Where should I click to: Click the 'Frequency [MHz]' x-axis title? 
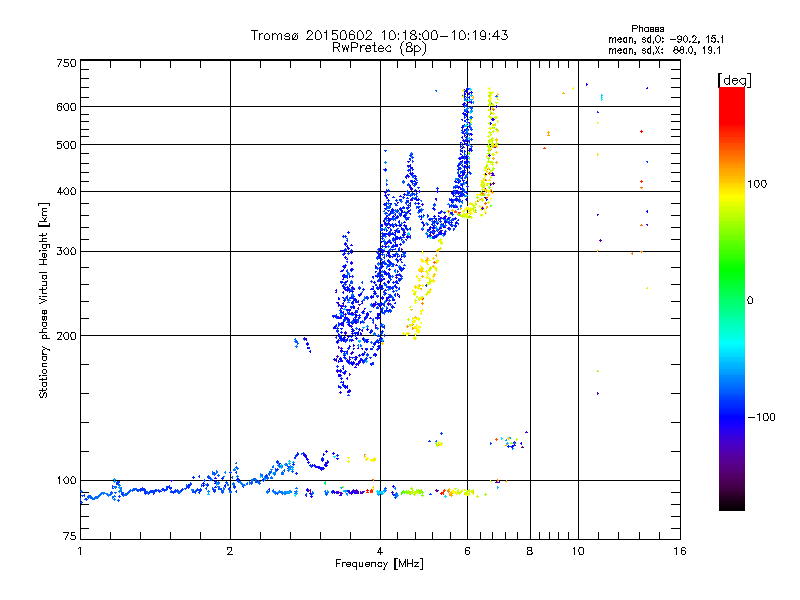click(379, 564)
